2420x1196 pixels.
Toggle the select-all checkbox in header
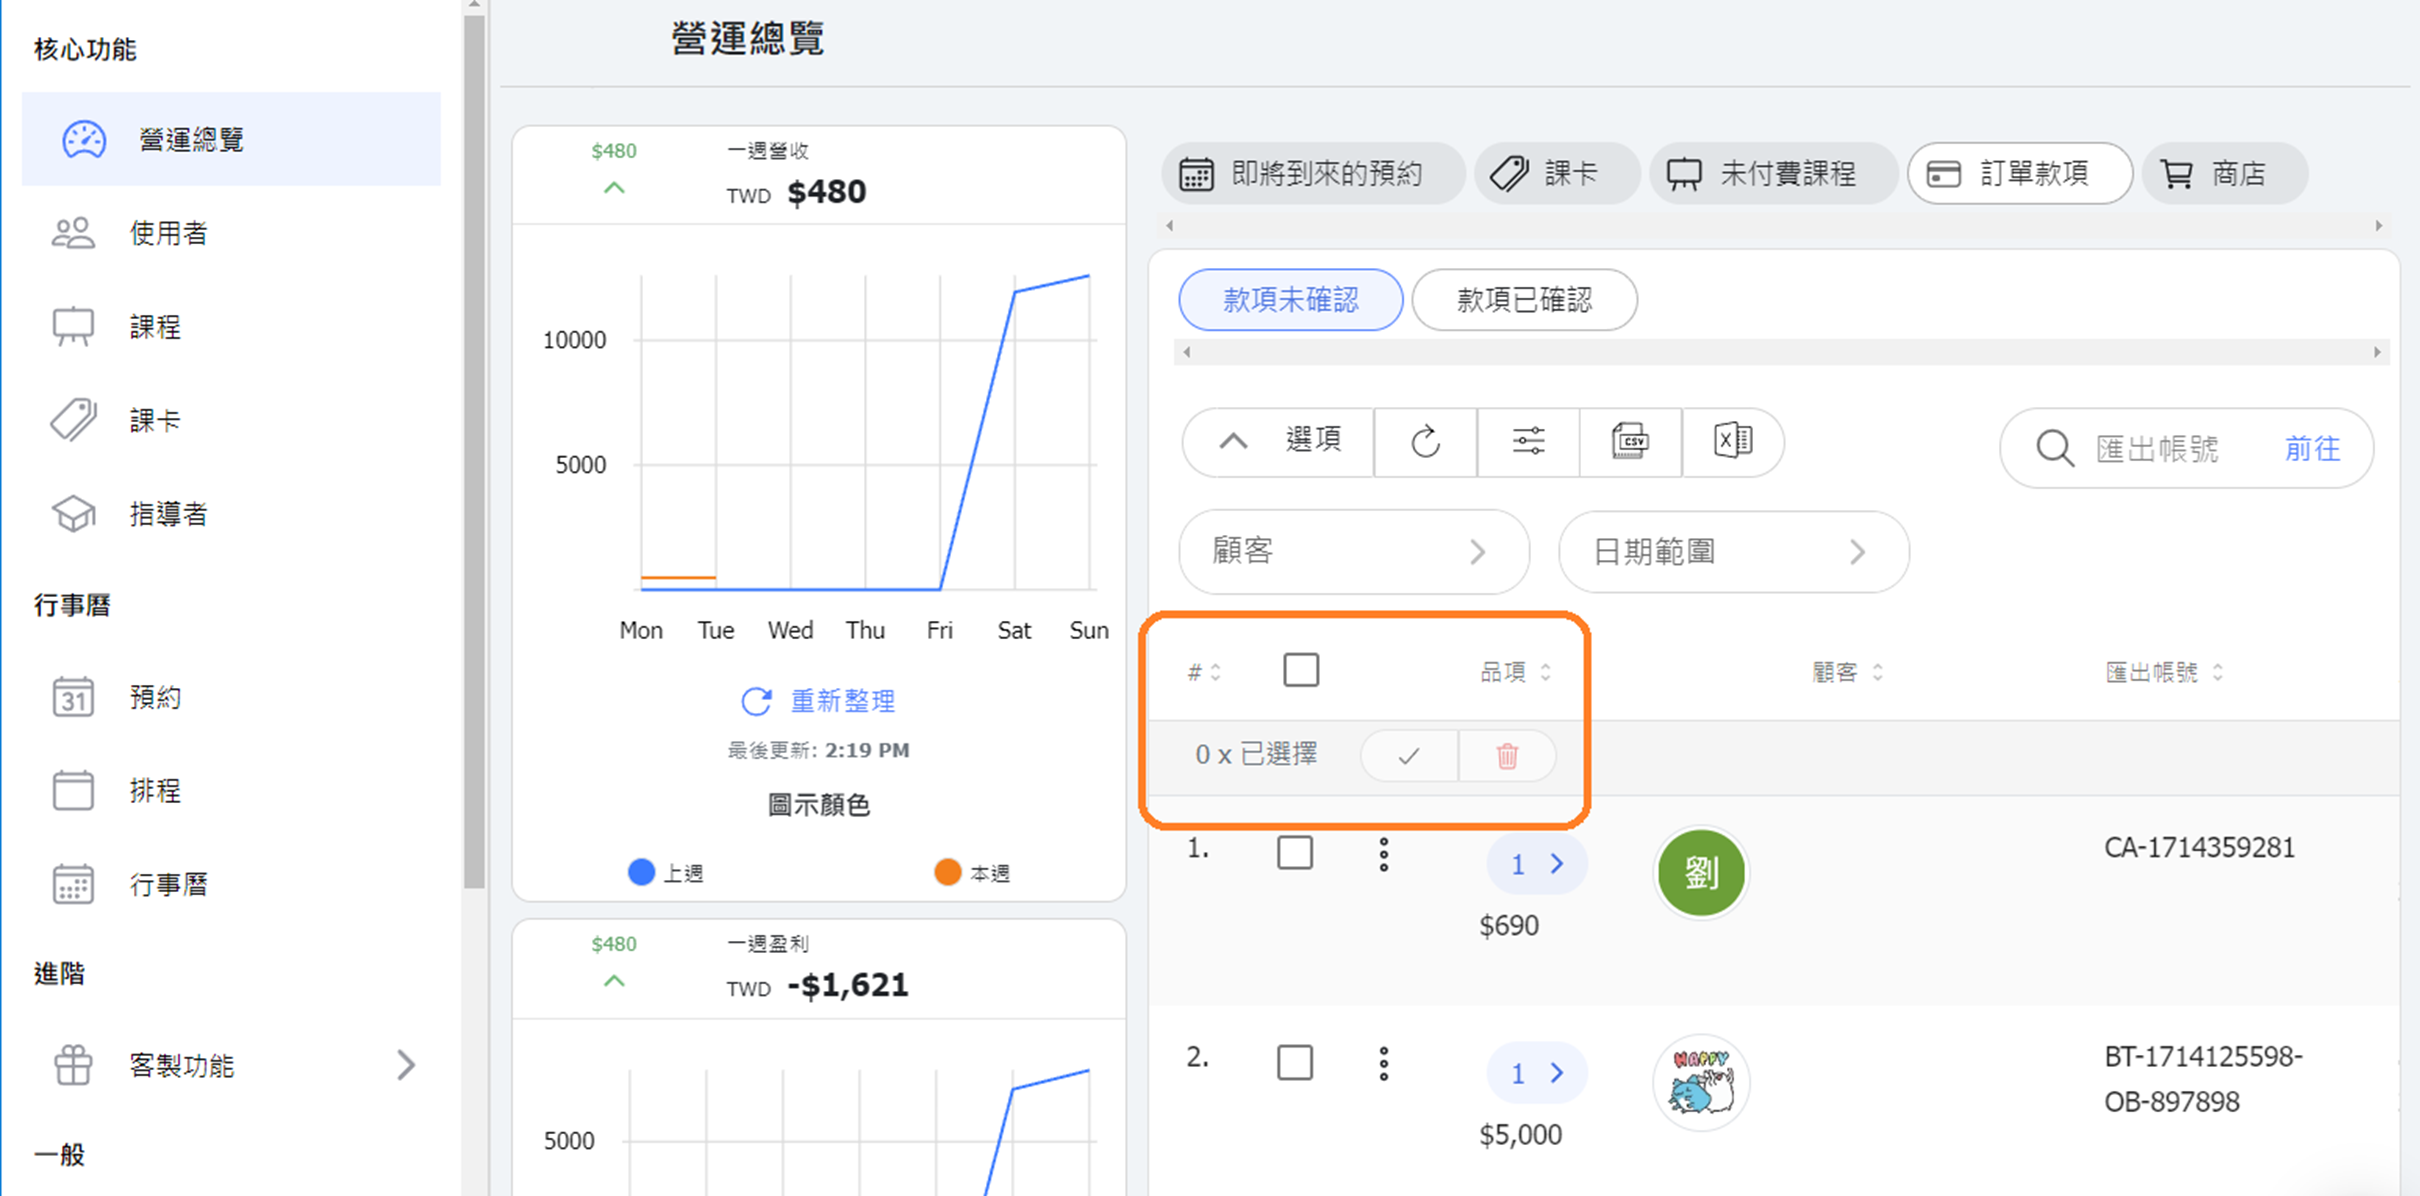pos(1301,670)
